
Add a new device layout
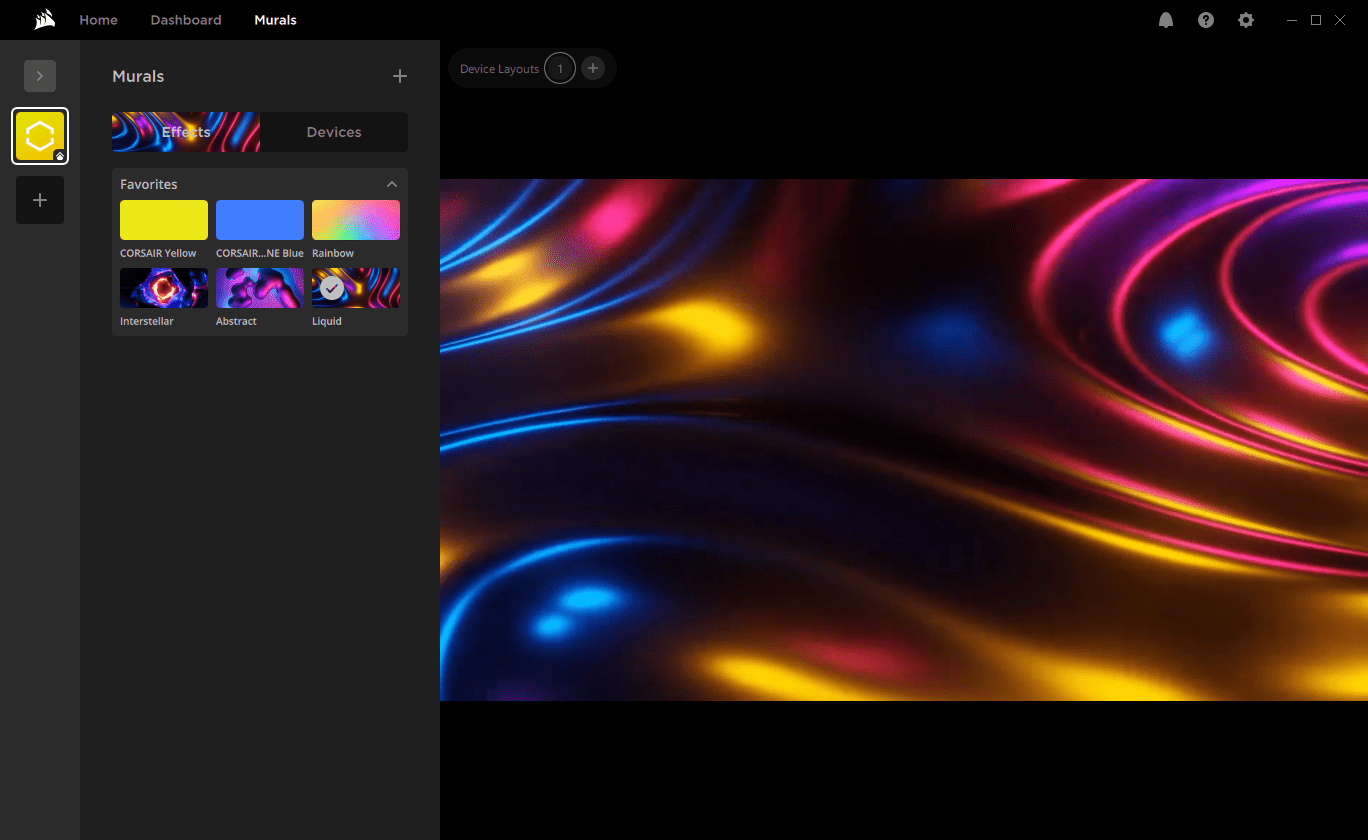coord(593,68)
